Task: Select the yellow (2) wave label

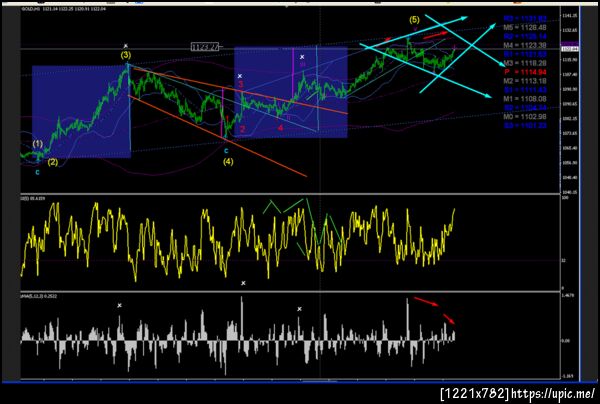Action: [x=52, y=162]
